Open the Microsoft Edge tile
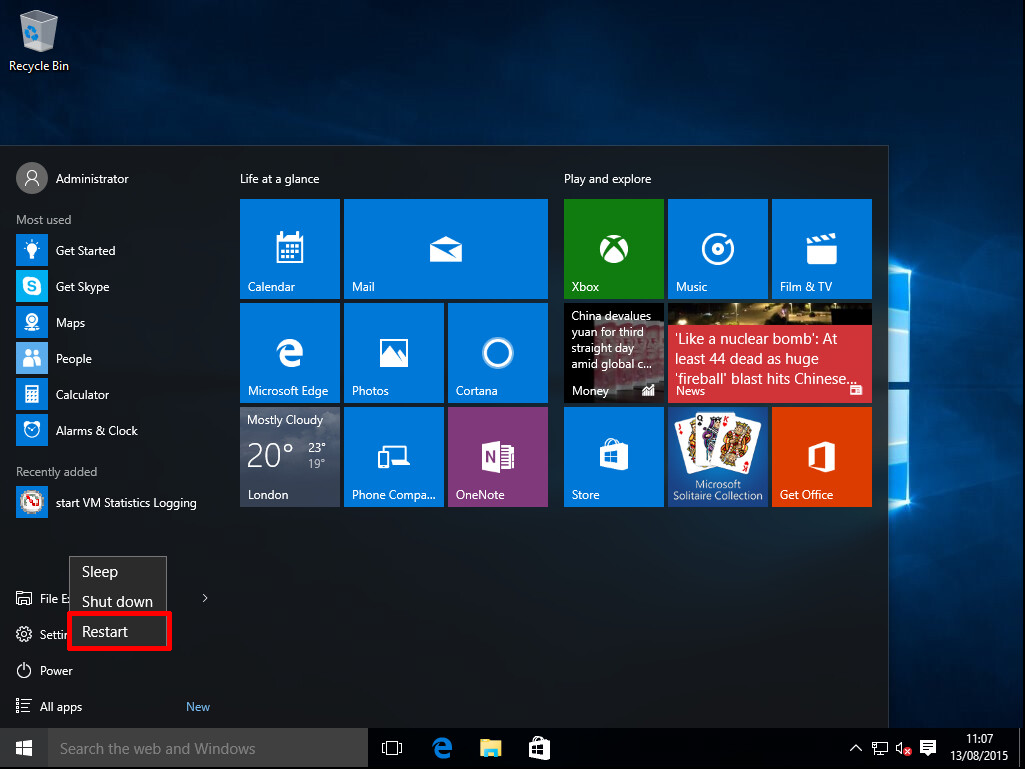The image size is (1025, 769). 290,352
